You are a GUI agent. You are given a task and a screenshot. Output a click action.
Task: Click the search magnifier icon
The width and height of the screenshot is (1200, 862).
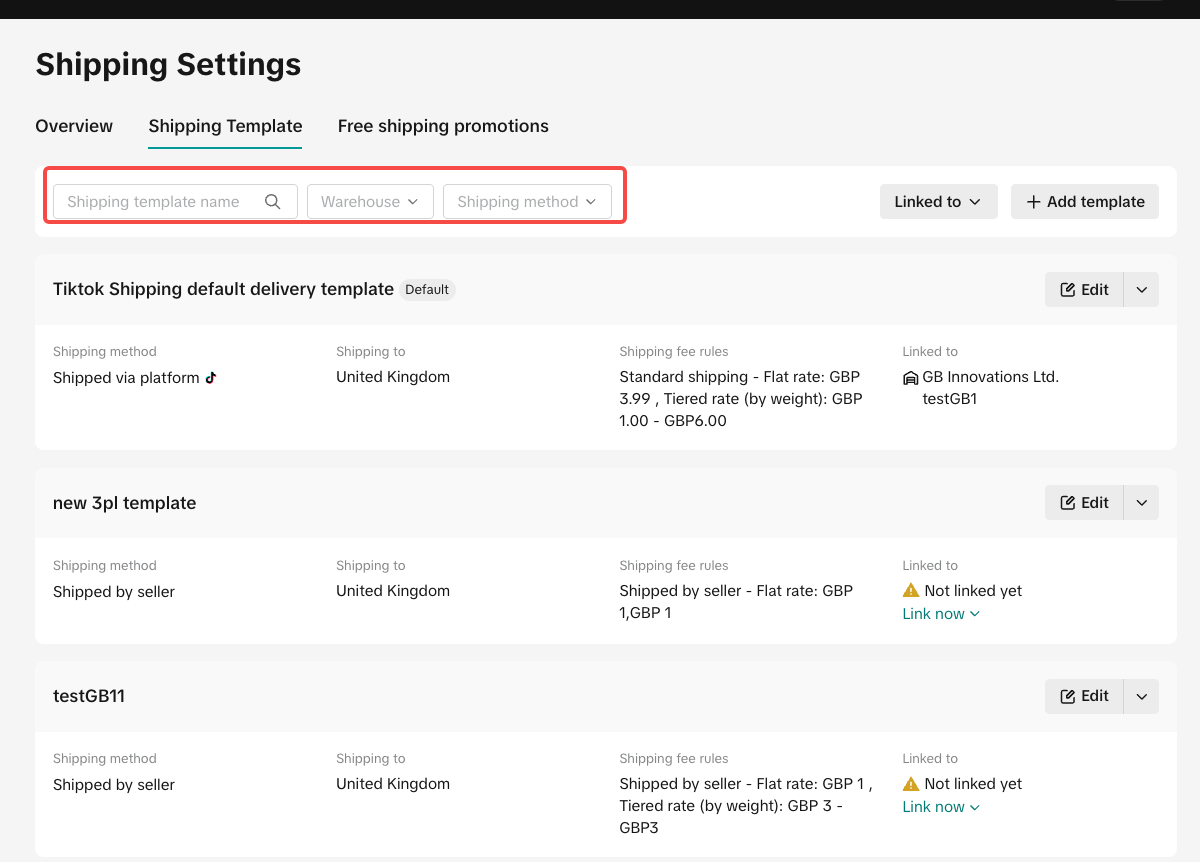[272, 202]
